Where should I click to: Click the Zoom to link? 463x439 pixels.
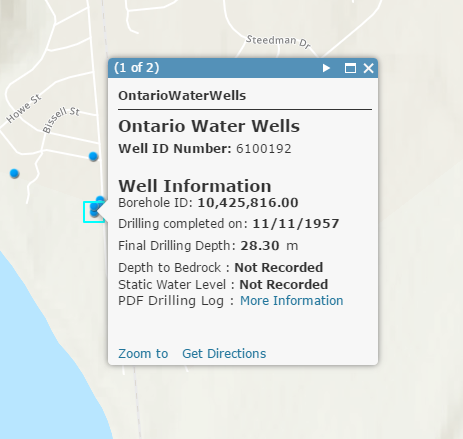[143, 353]
